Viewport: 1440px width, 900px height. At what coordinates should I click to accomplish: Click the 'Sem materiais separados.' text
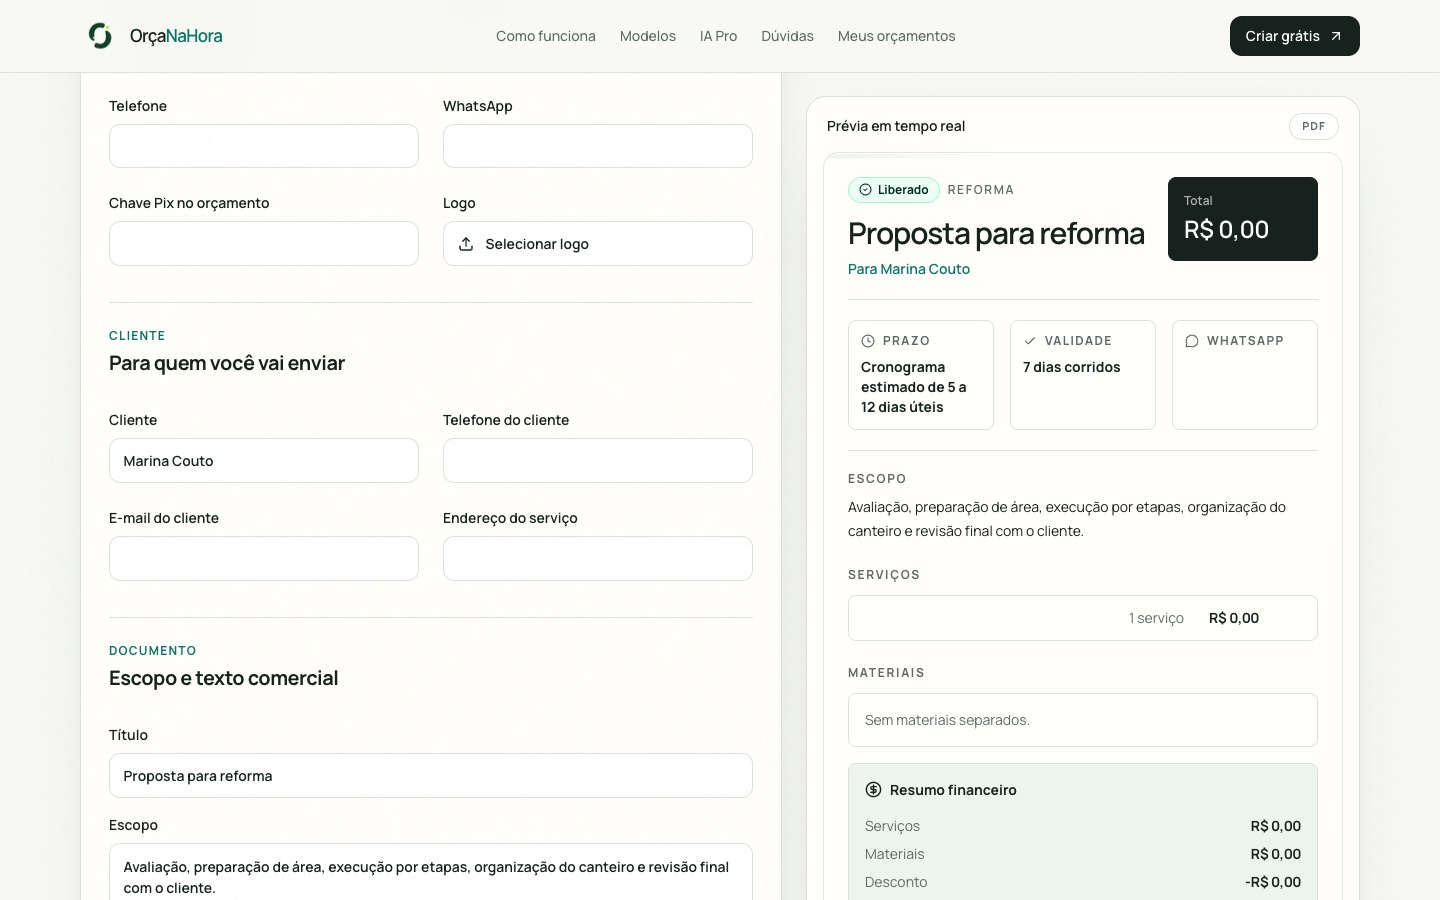(x=947, y=720)
